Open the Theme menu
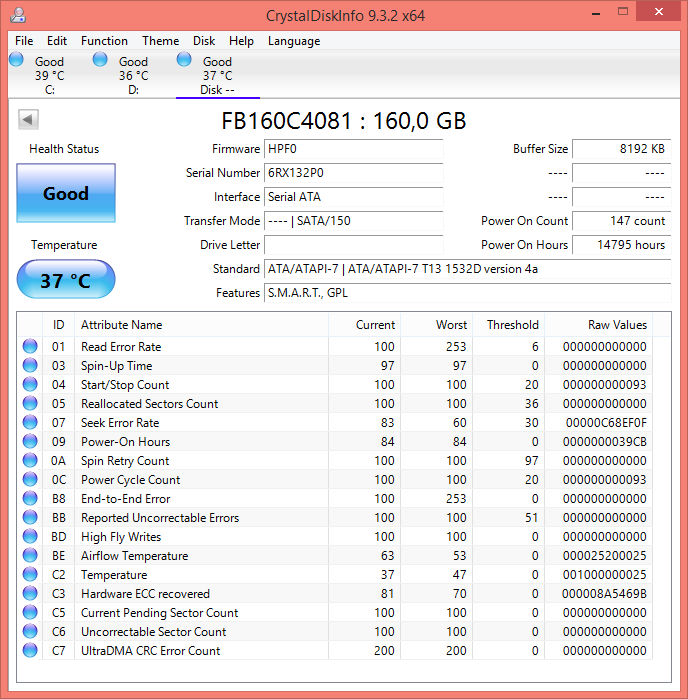 (161, 41)
